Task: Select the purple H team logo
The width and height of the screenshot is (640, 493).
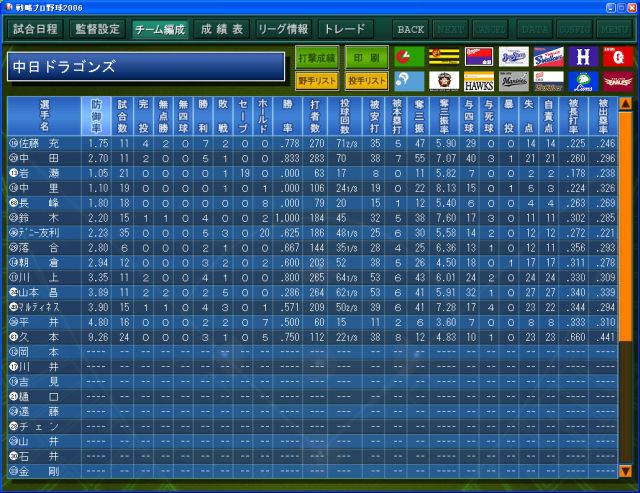Action: pyautogui.click(x=583, y=57)
